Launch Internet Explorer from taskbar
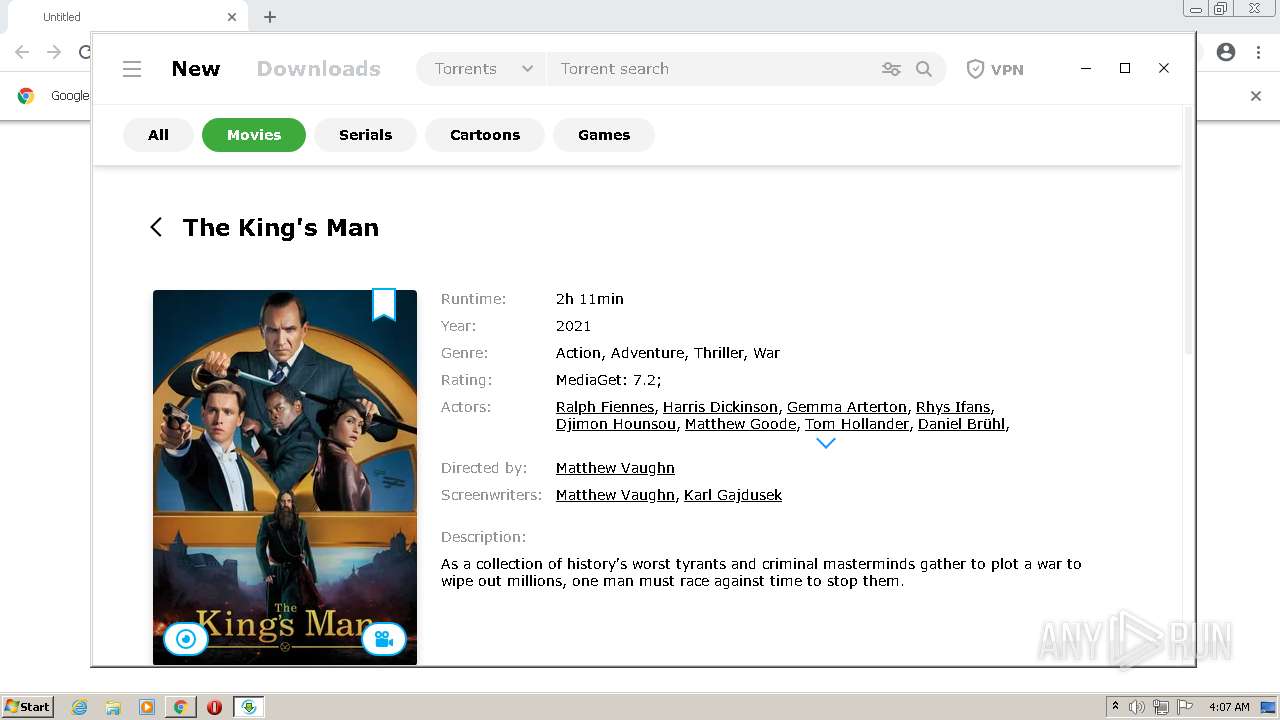Image resolution: width=1280 pixels, height=720 pixels. 79,707
